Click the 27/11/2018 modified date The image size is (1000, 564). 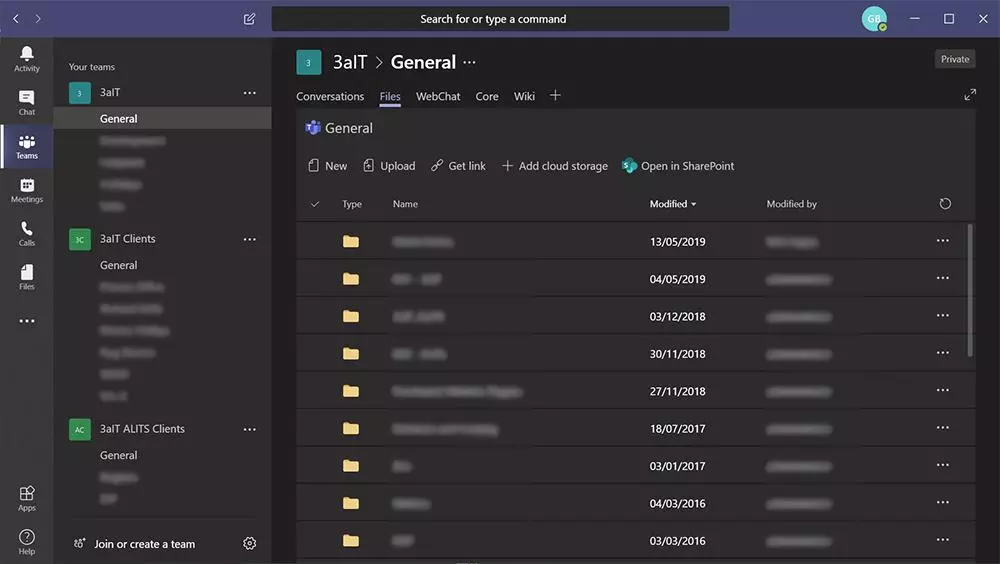677,391
